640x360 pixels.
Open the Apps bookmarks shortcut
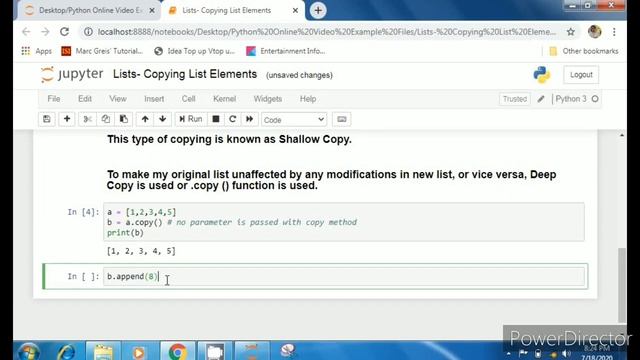36,51
